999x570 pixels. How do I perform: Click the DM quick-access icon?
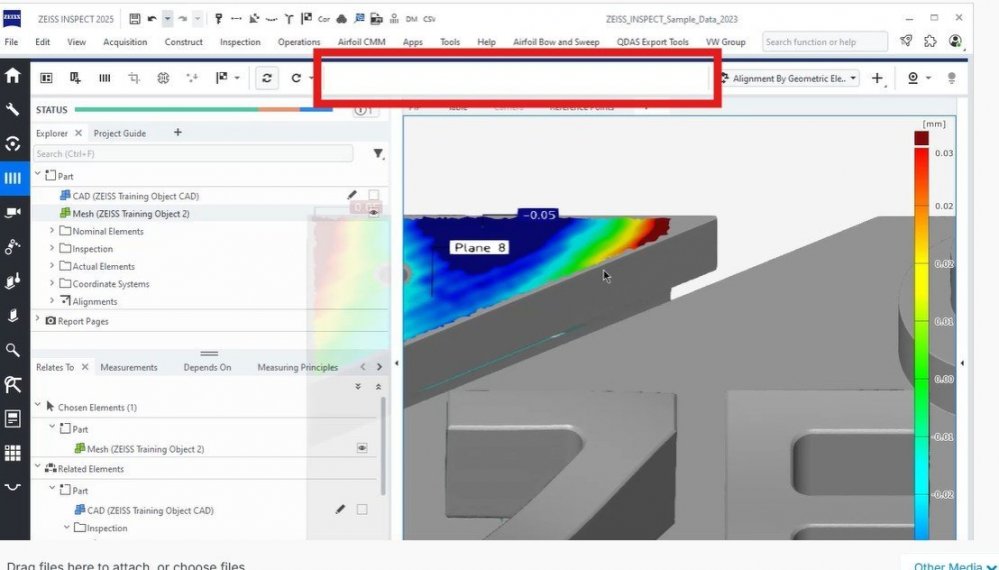412,19
